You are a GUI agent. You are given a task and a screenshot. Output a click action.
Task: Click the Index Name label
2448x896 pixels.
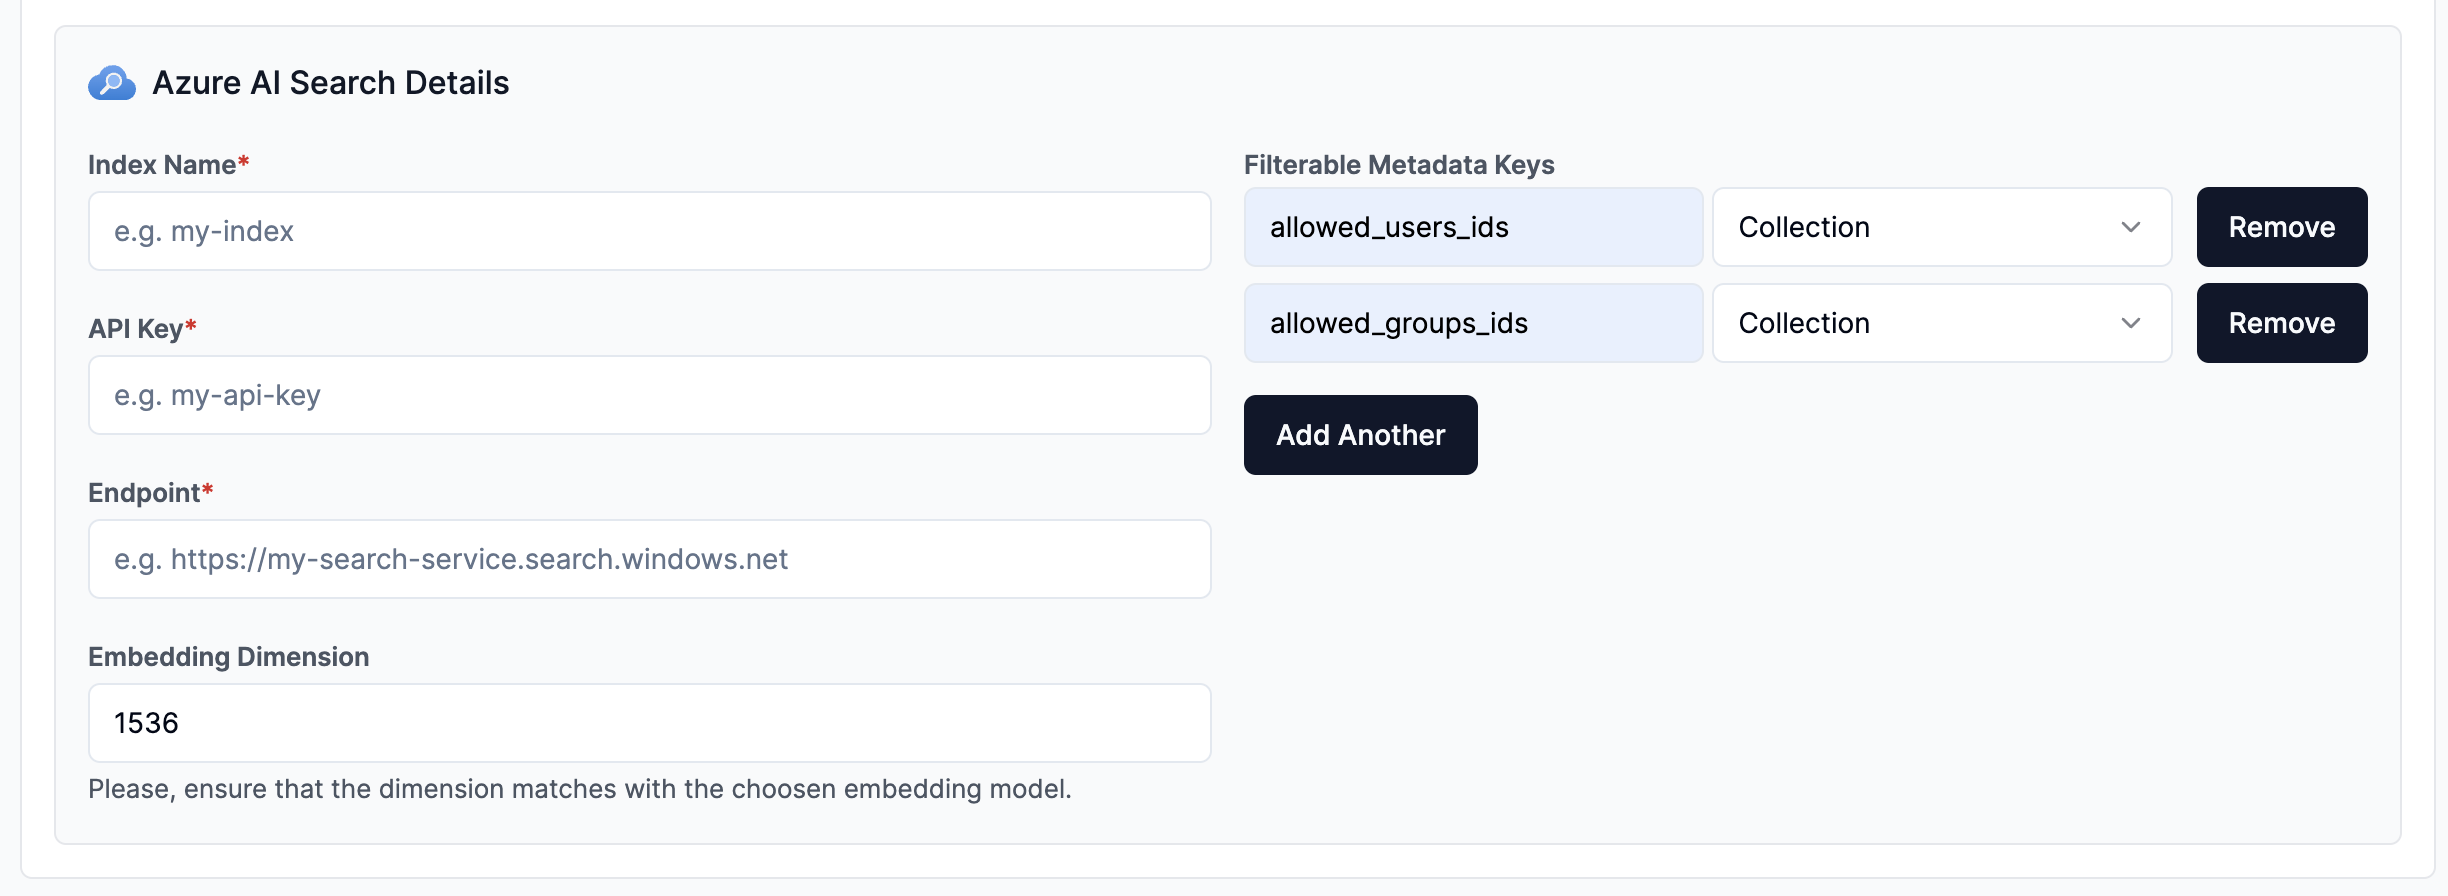tap(162, 165)
